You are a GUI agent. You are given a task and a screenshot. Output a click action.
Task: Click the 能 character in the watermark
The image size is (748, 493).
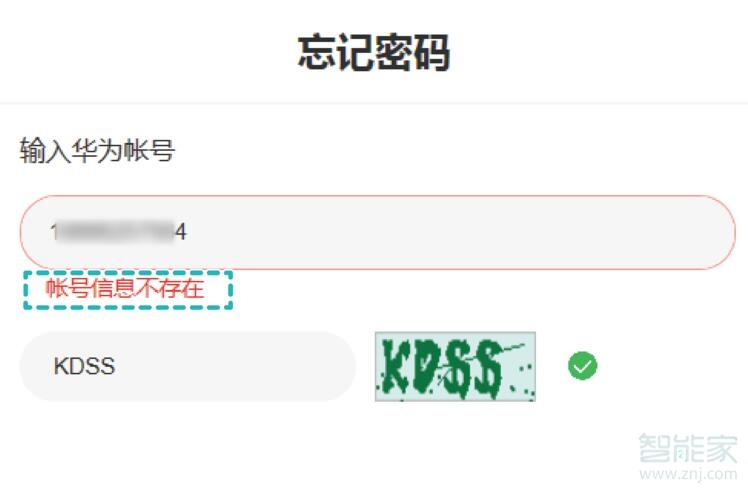[687, 448]
